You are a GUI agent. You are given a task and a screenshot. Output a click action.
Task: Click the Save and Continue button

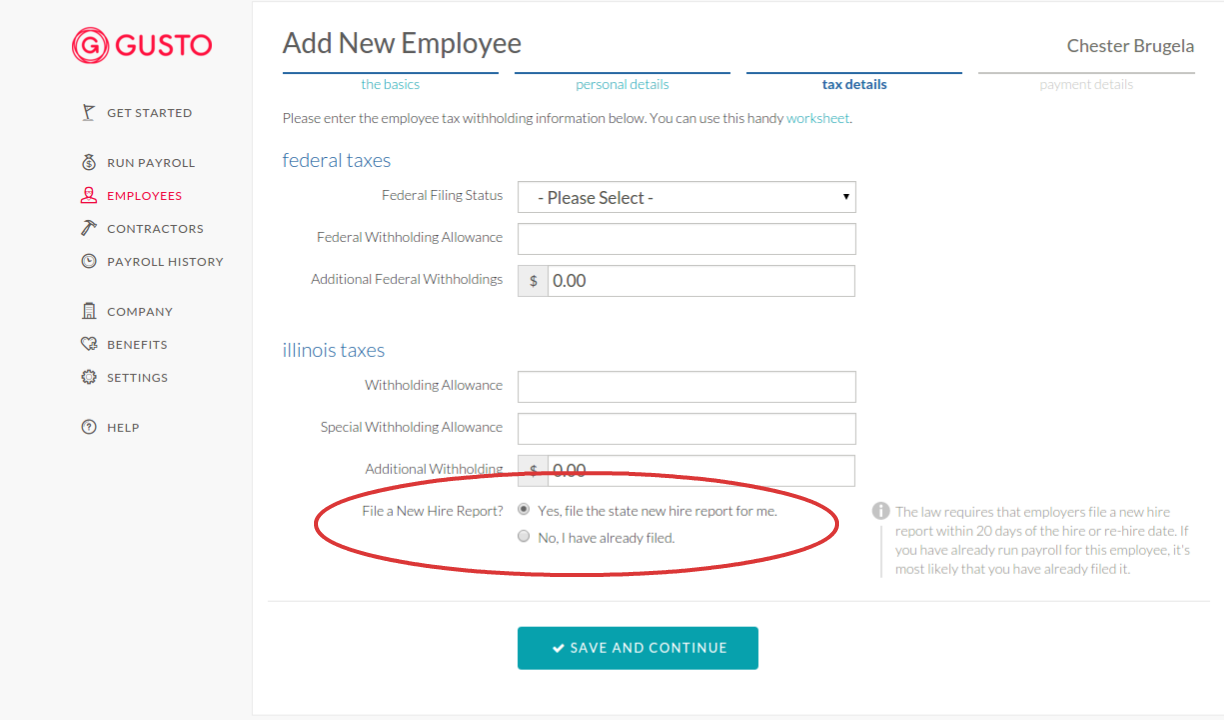pyautogui.click(x=638, y=648)
